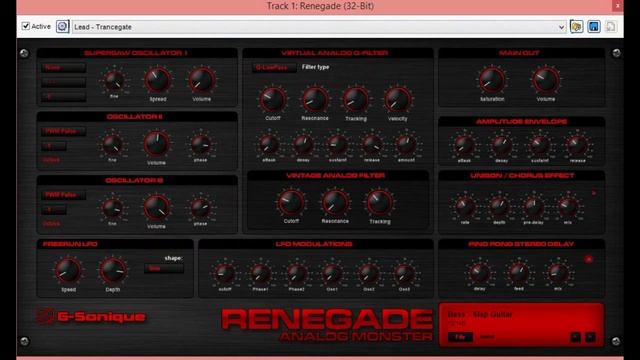Click Virtual Analog G-Filter Cutoff knob
This screenshot has height=360, width=640.
[273, 99]
